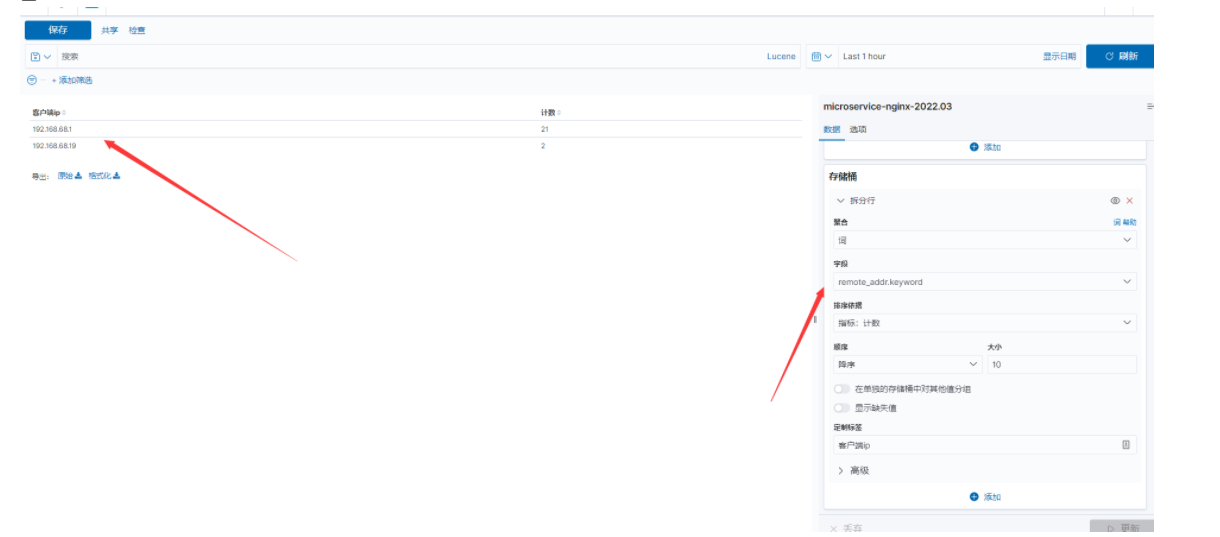Image resolution: width=1220 pixels, height=537 pixels.
Task: Expand the 高级 advanced section
Action: [853, 470]
